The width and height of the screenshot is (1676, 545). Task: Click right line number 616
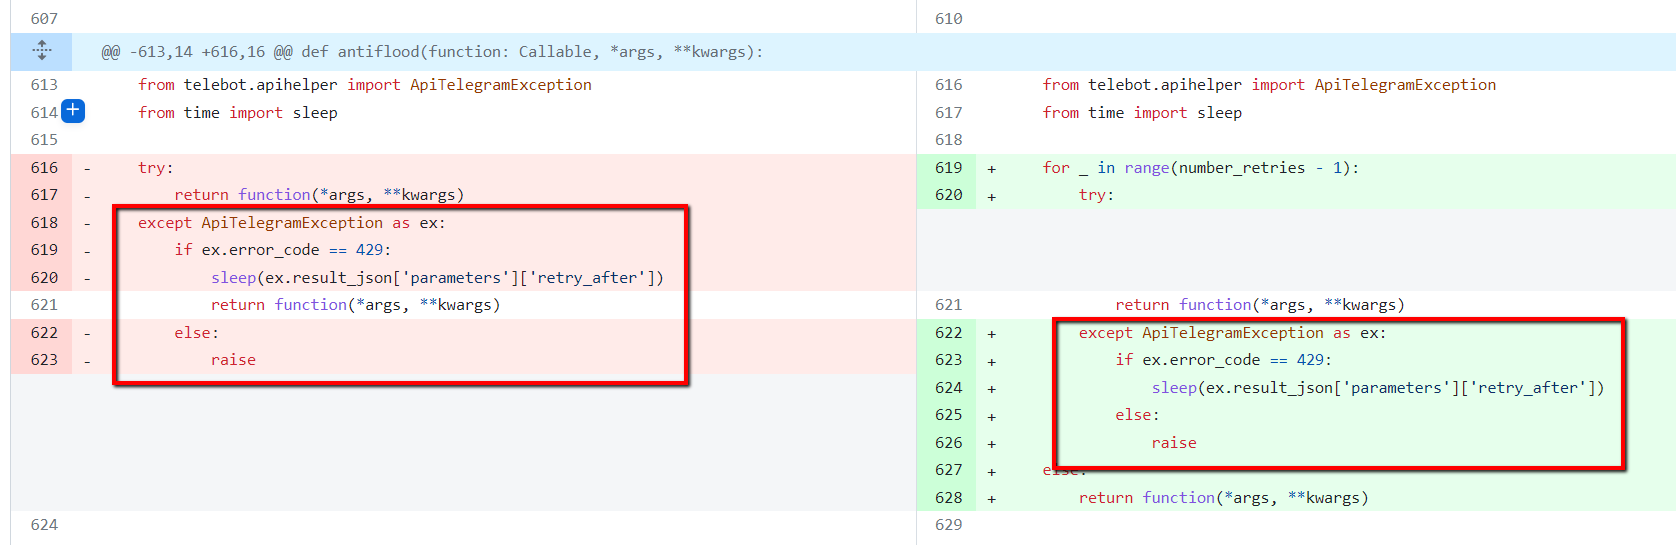pos(948,85)
